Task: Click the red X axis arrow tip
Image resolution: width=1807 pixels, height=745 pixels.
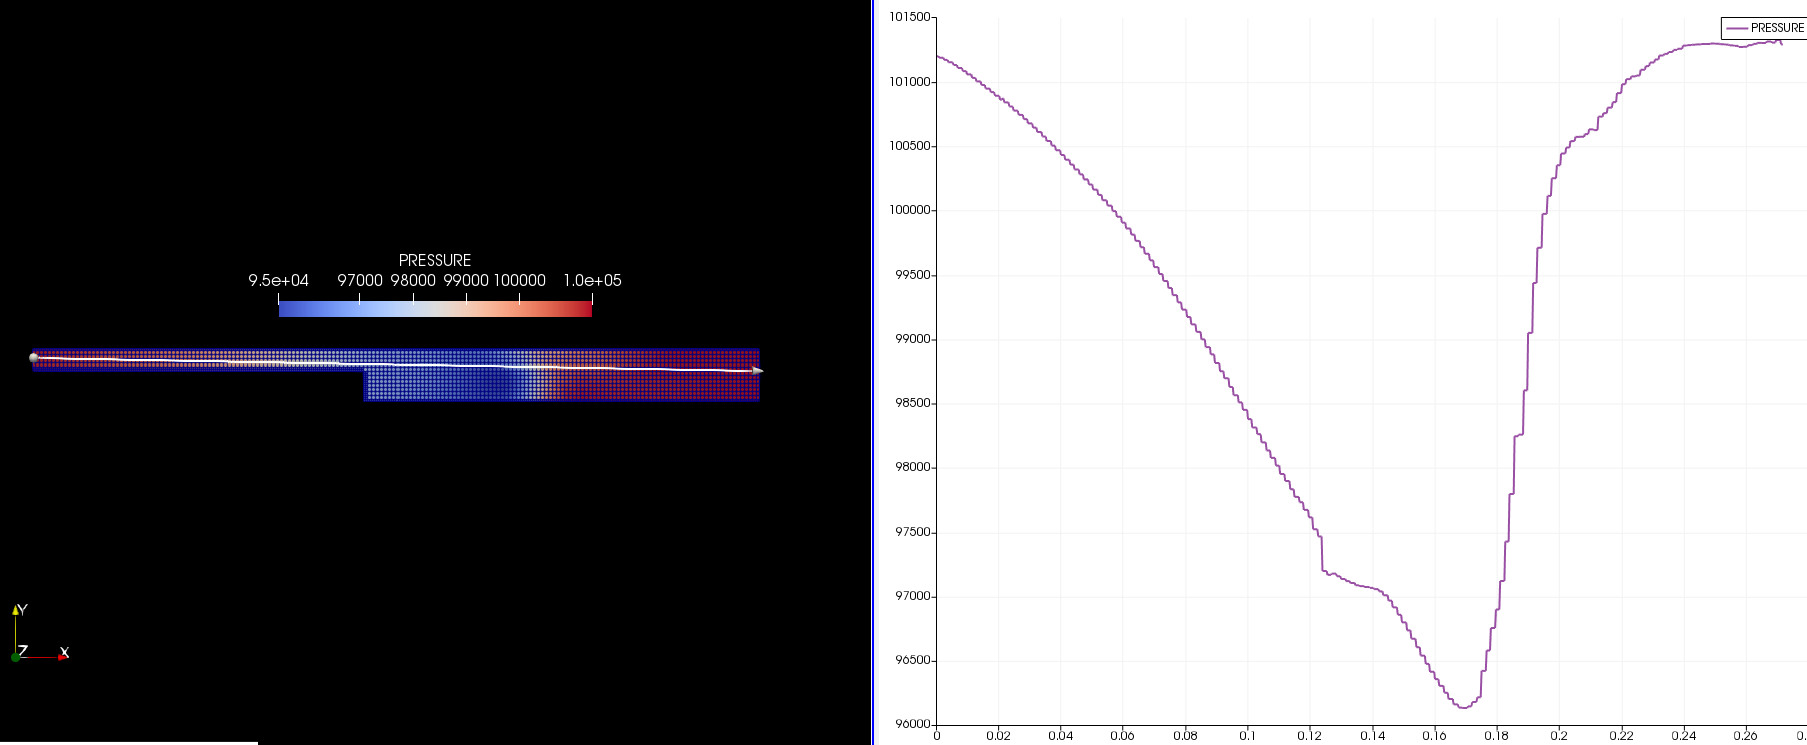Action: pyautogui.click(x=64, y=656)
